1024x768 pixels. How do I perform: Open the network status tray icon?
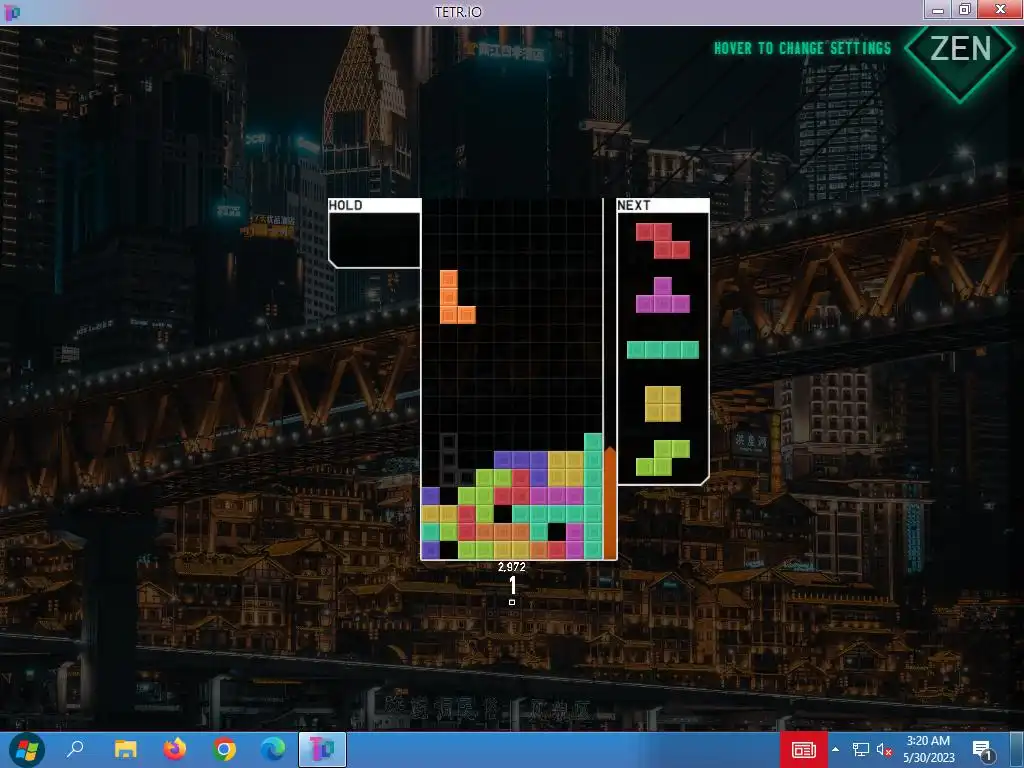(x=861, y=750)
